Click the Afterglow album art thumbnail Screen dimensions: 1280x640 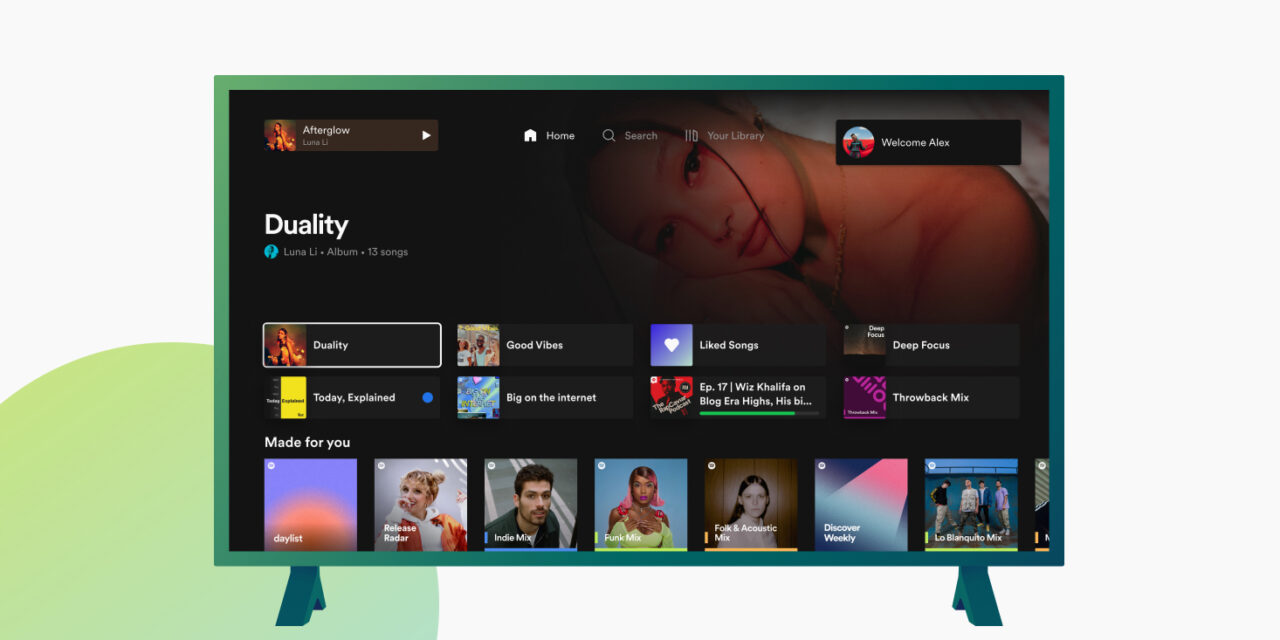[280, 135]
